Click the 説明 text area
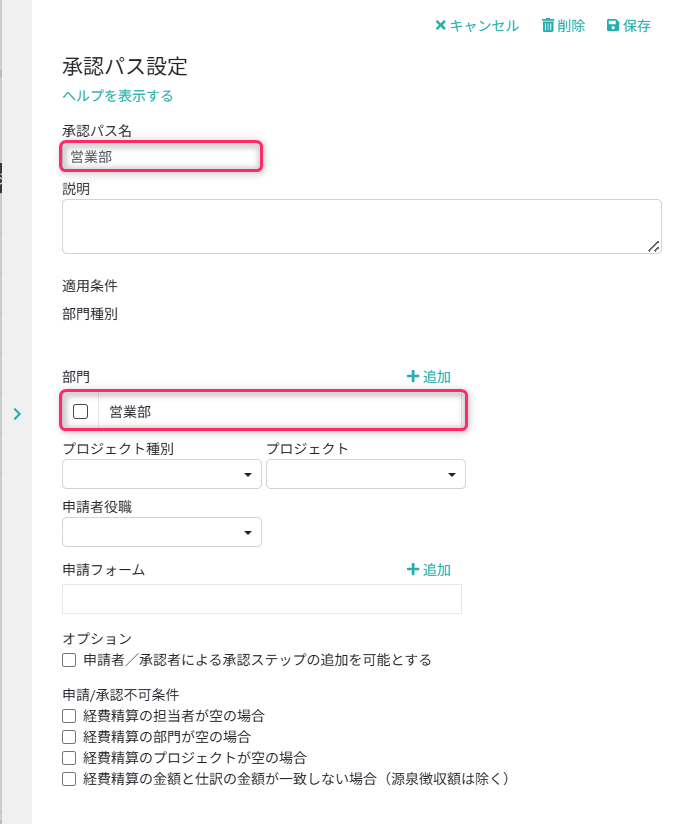The width and height of the screenshot is (687, 824). click(x=360, y=226)
